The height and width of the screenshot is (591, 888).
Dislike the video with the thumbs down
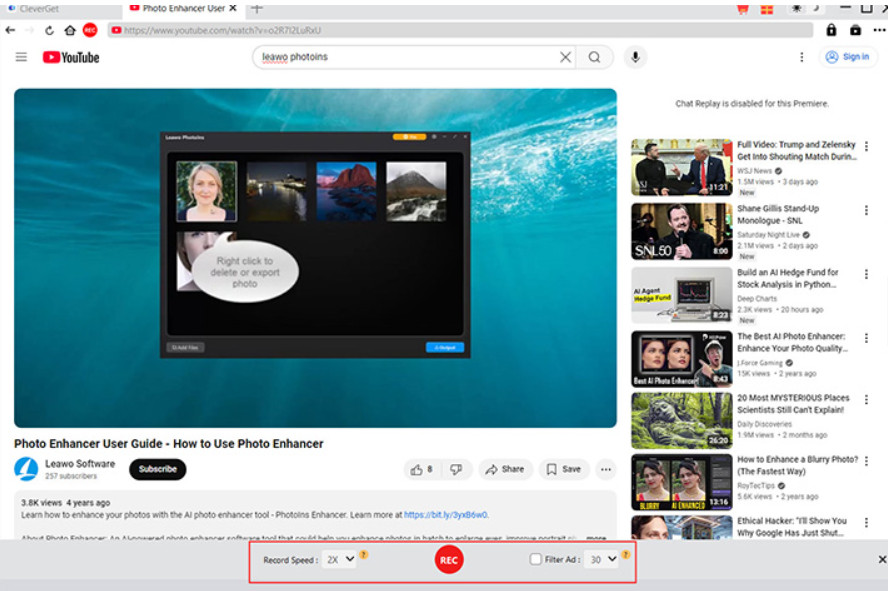pyautogui.click(x=456, y=469)
